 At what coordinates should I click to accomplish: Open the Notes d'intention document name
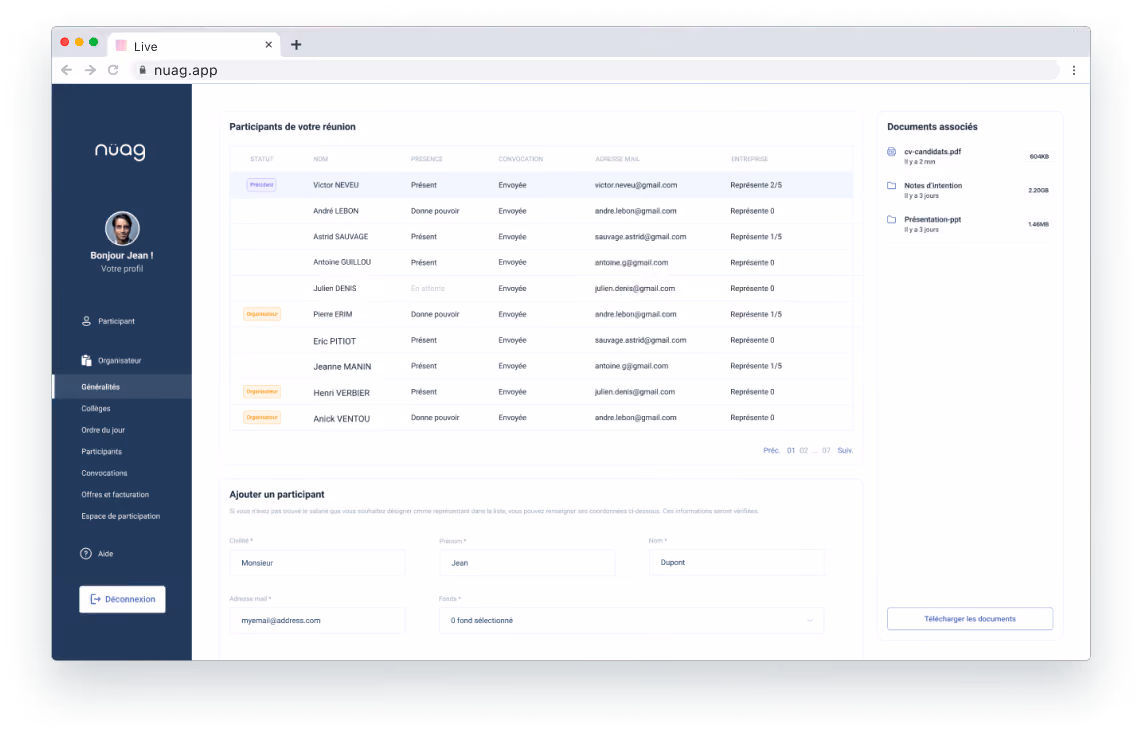pos(933,186)
